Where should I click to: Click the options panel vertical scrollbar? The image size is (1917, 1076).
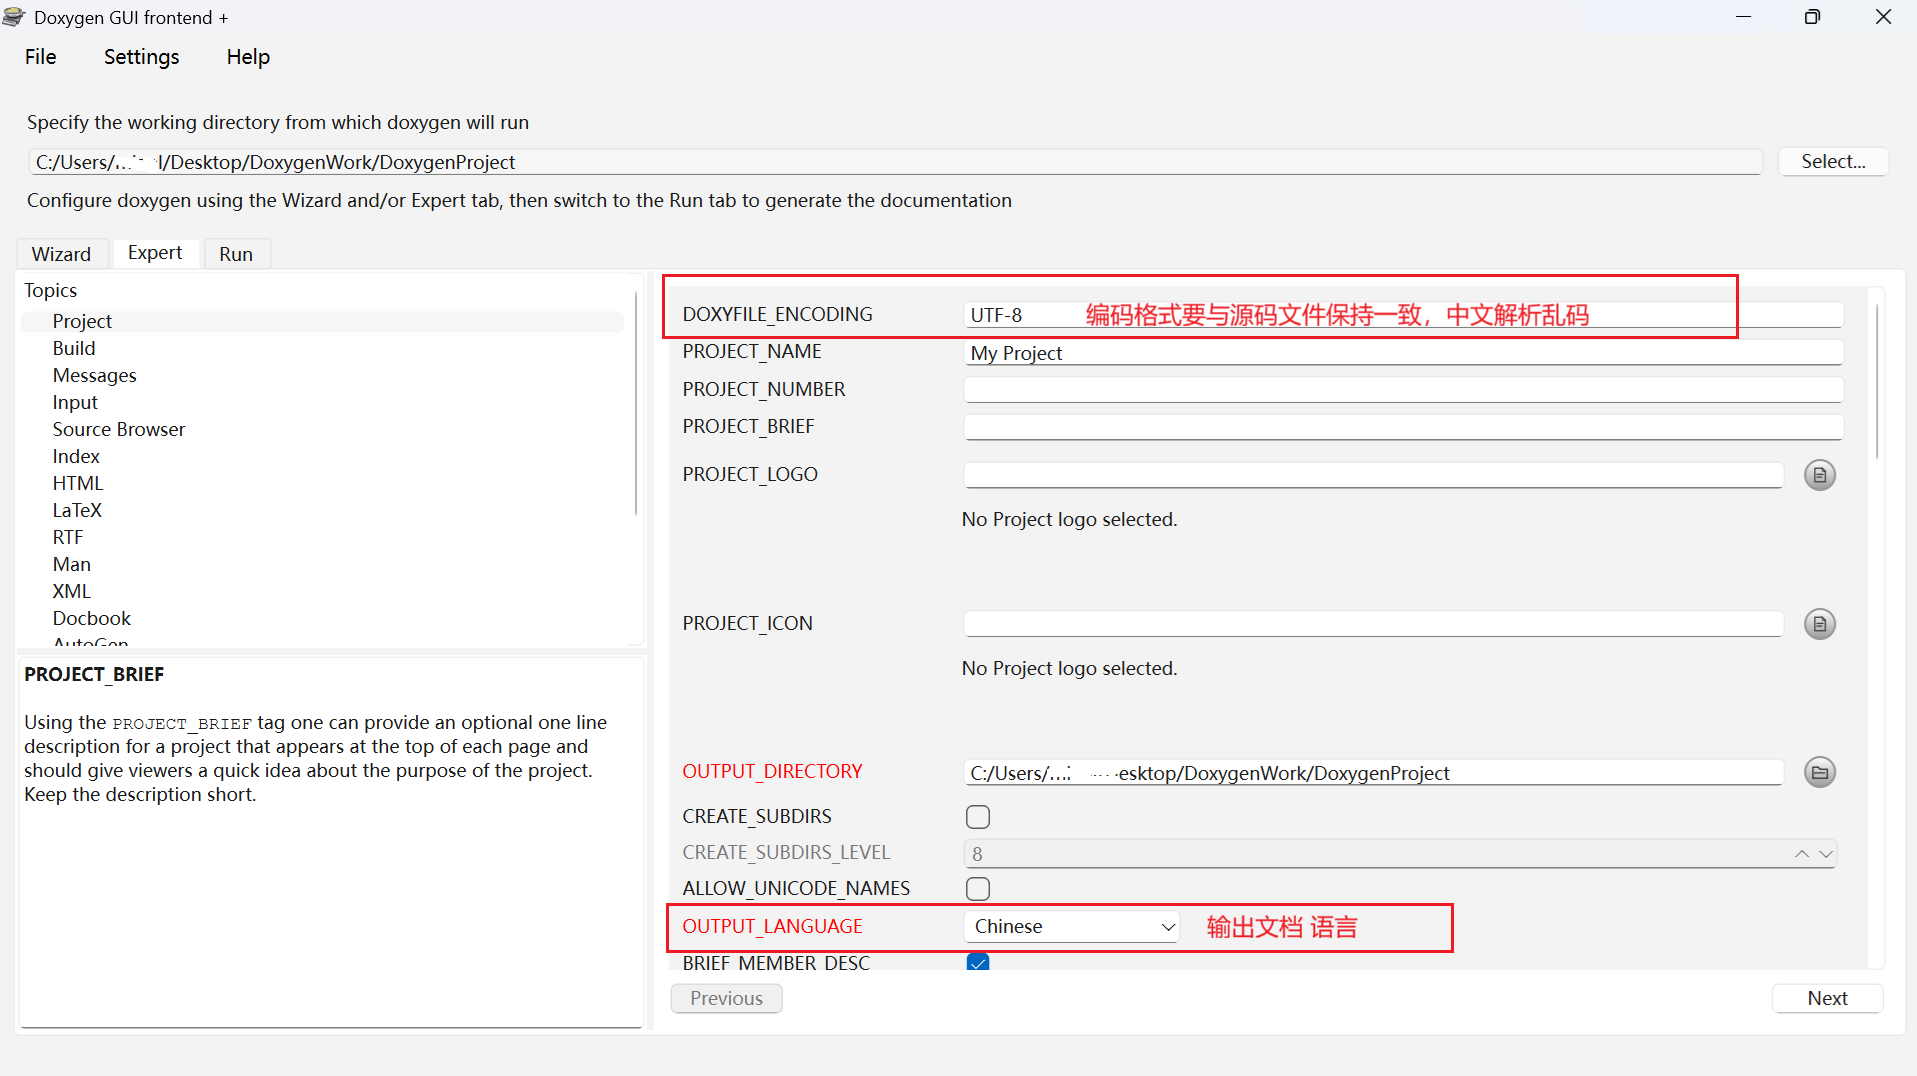pos(1876,381)
